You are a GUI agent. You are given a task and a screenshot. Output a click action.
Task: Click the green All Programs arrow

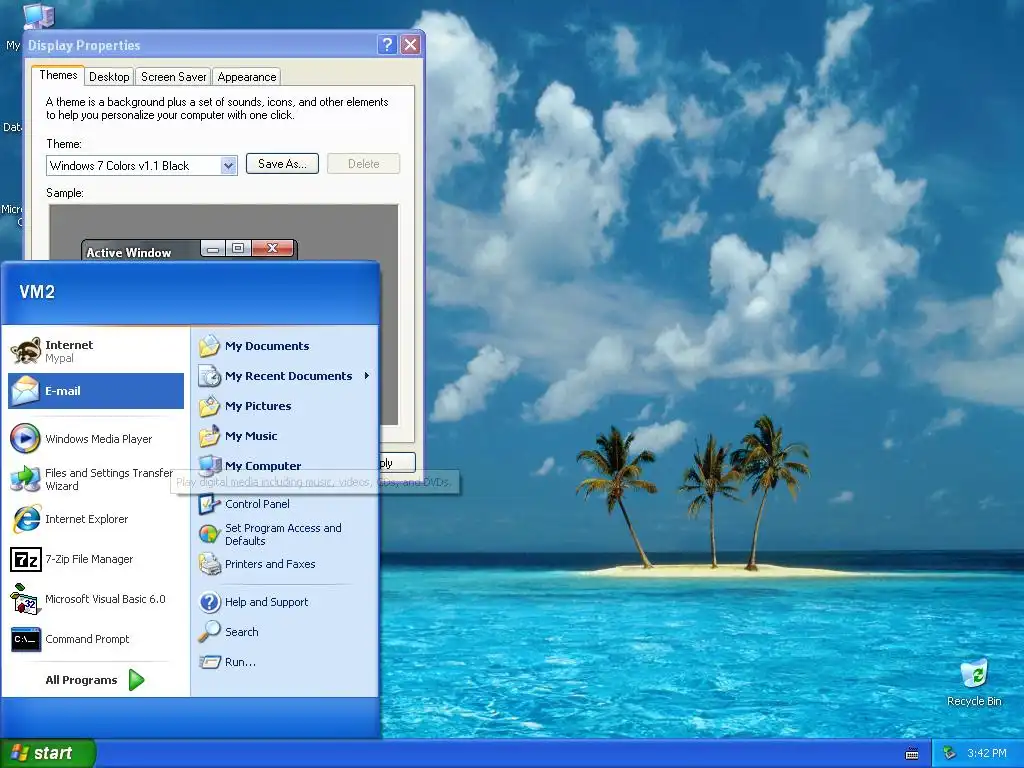tap(136, 680)
